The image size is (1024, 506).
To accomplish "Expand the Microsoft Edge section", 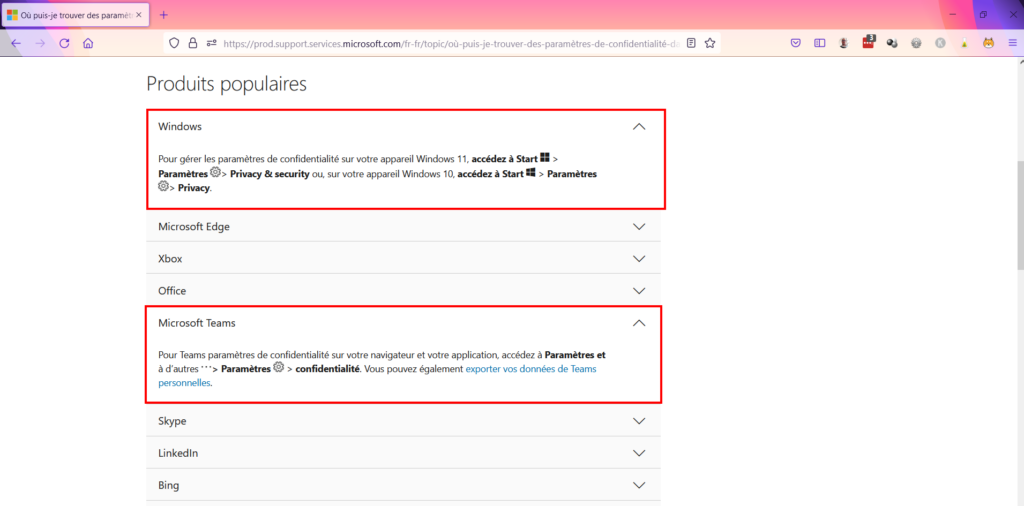I will tap(403, 227).
